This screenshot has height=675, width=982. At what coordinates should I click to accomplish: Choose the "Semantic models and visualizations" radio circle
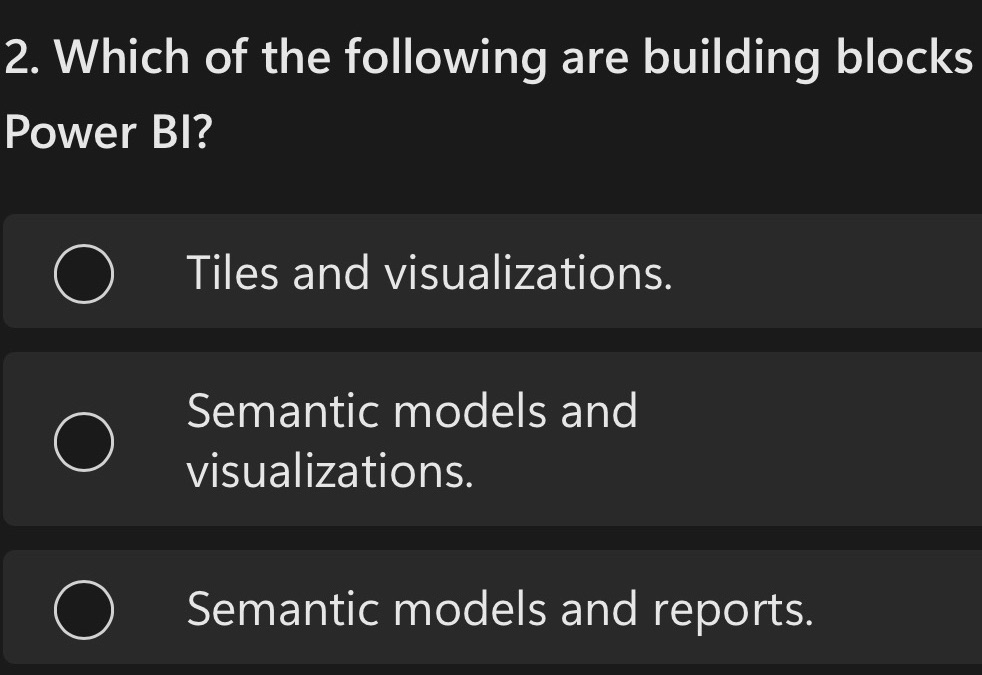[82, 441]
